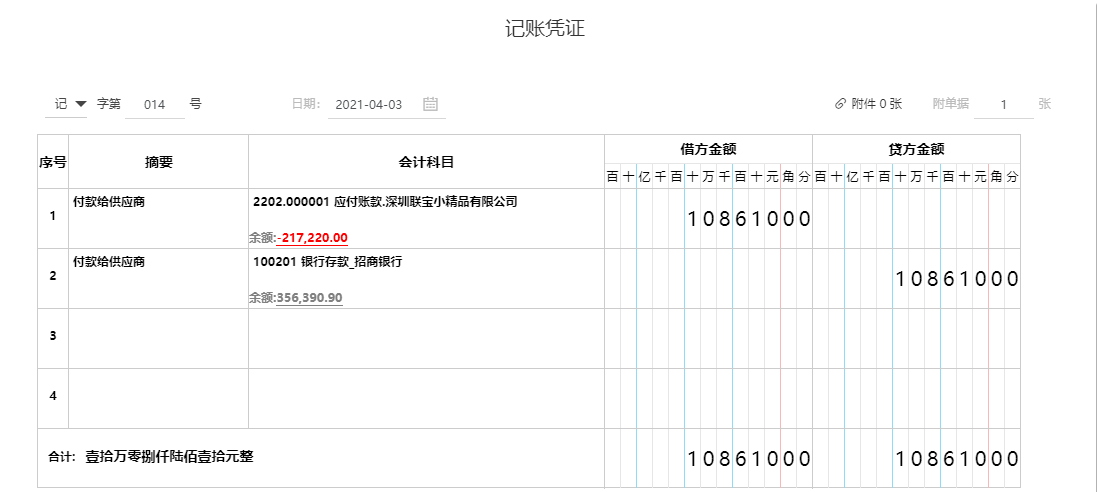1097x492 pixels.
Task: Click the empty credit amount cell in row 1
Action: coord(916,219)
